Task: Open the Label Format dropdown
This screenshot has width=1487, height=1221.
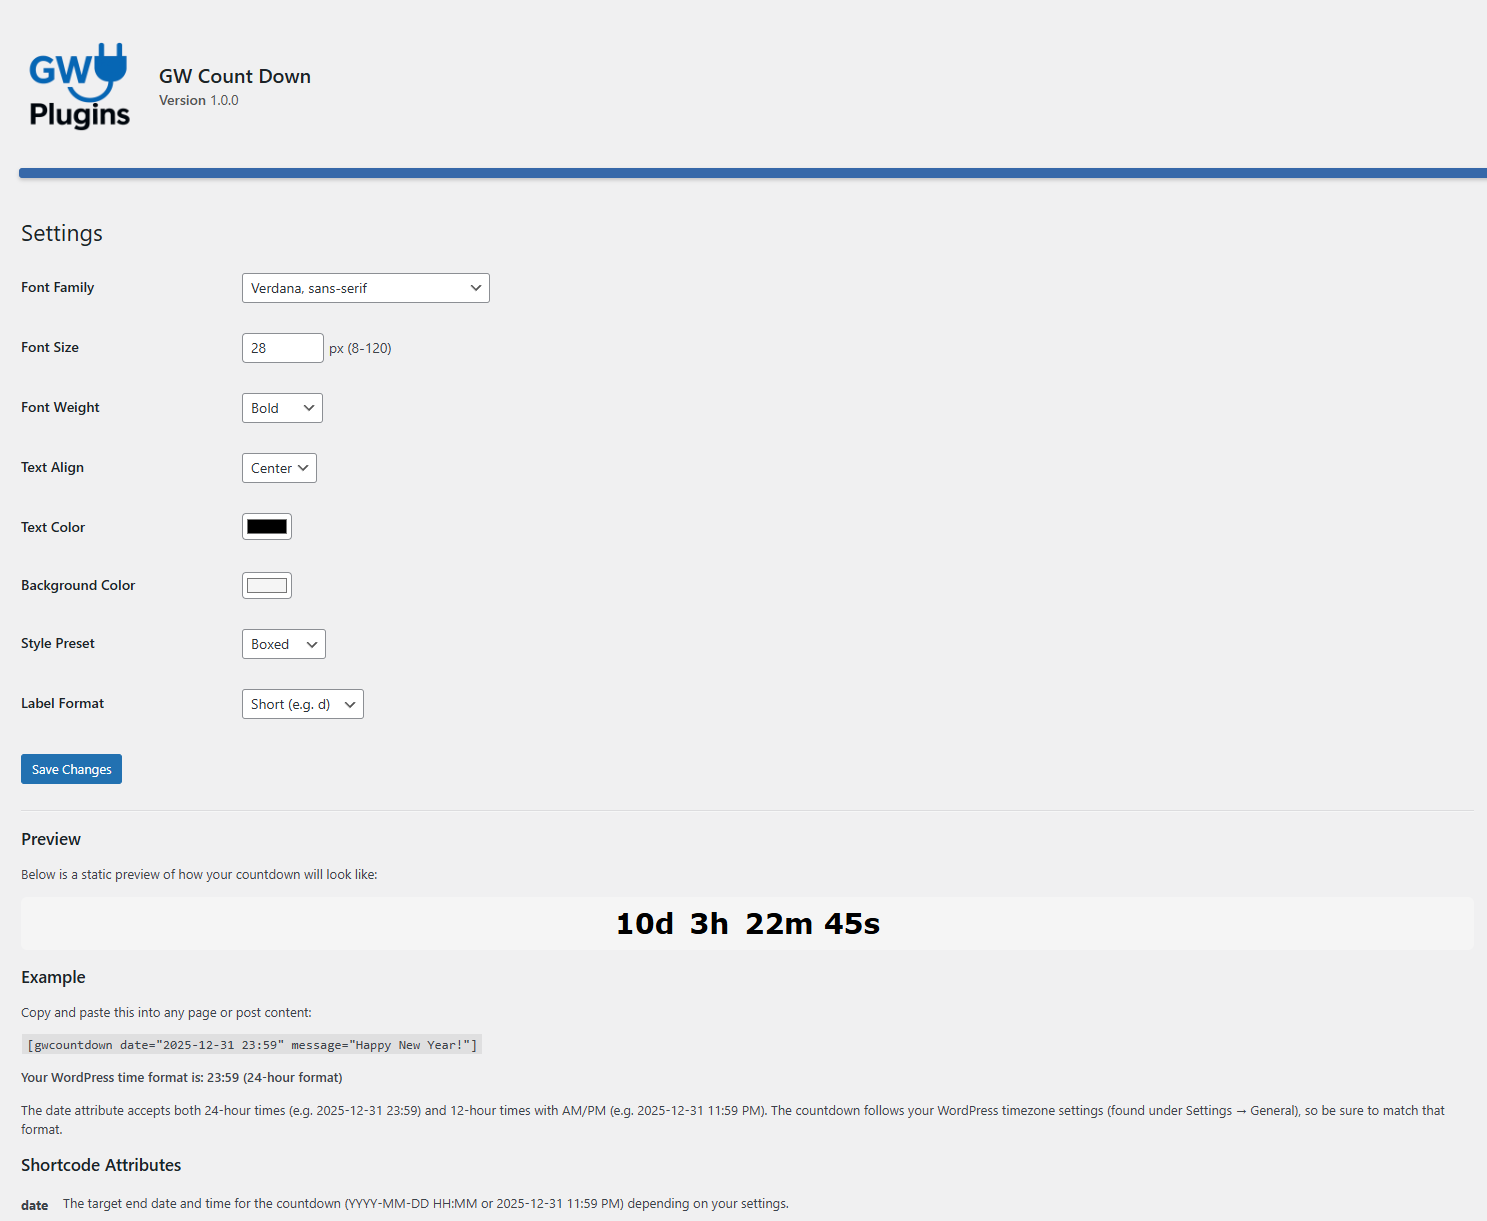Action: [302, 704]
